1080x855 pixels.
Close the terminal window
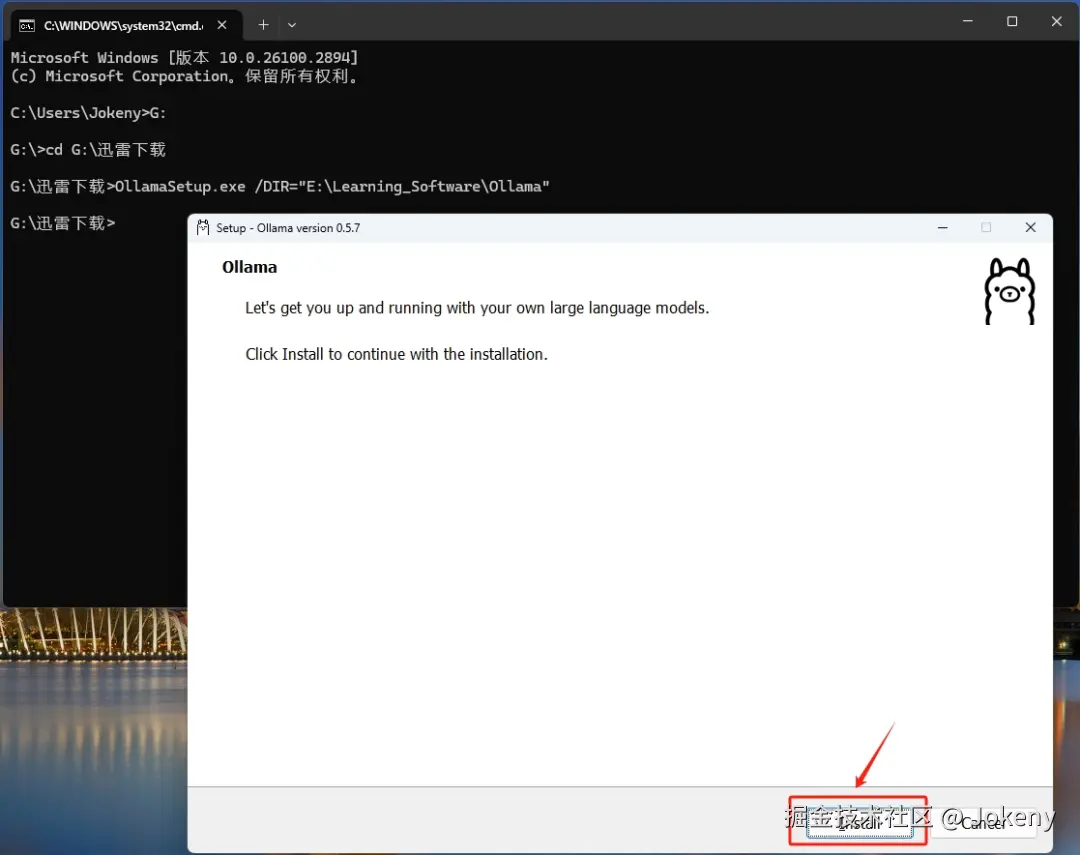tap(1057, 21)
